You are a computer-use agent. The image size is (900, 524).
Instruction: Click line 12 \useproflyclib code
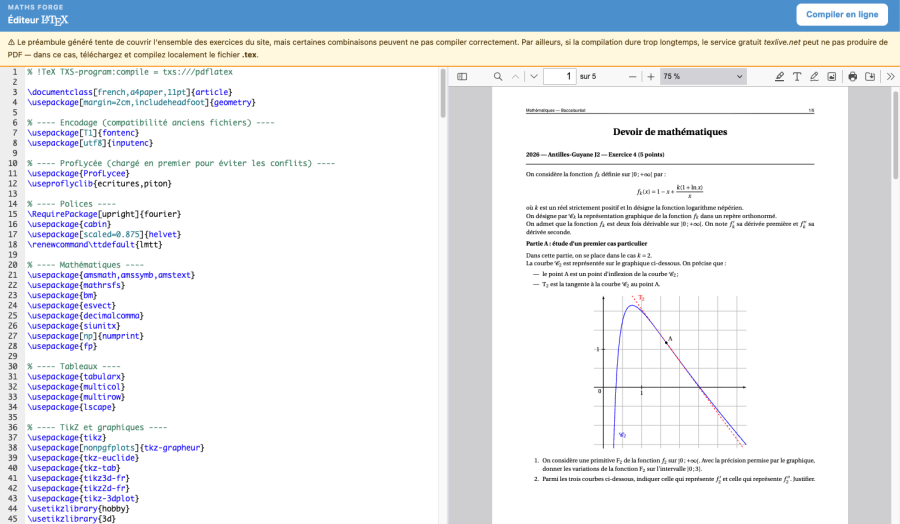click(x=99, y=184)
